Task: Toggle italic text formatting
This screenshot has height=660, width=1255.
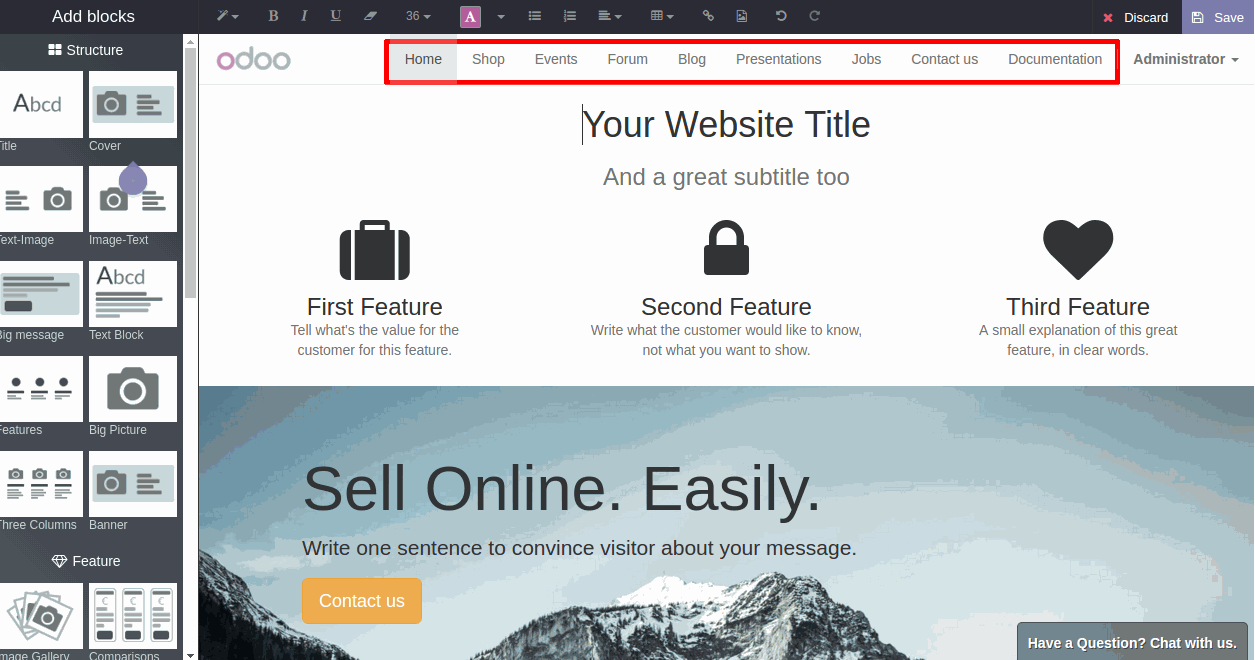Action: click(304, 16)
